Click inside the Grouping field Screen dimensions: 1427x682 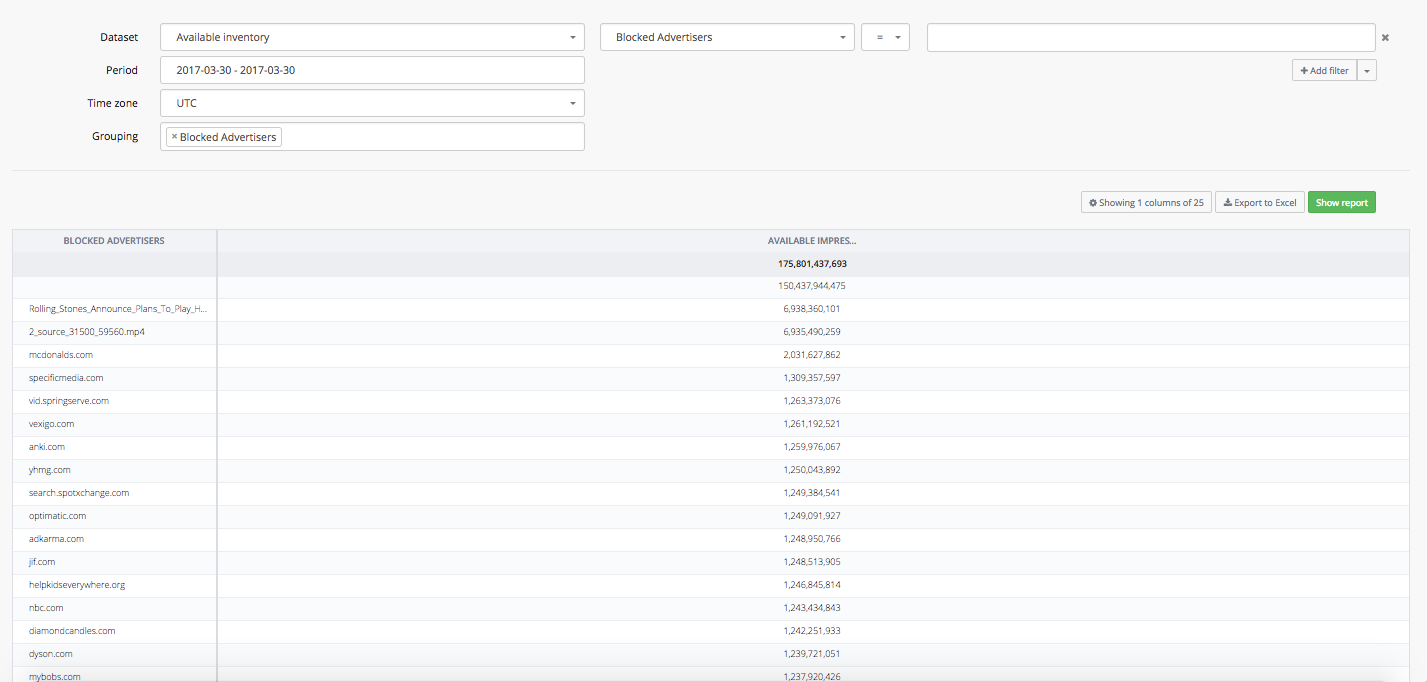click(x=430, y=137)
